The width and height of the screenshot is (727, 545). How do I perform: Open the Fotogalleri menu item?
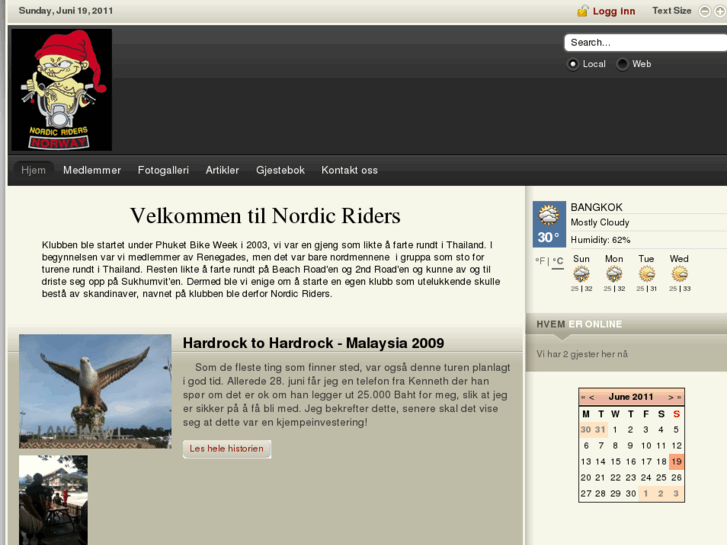163,170
